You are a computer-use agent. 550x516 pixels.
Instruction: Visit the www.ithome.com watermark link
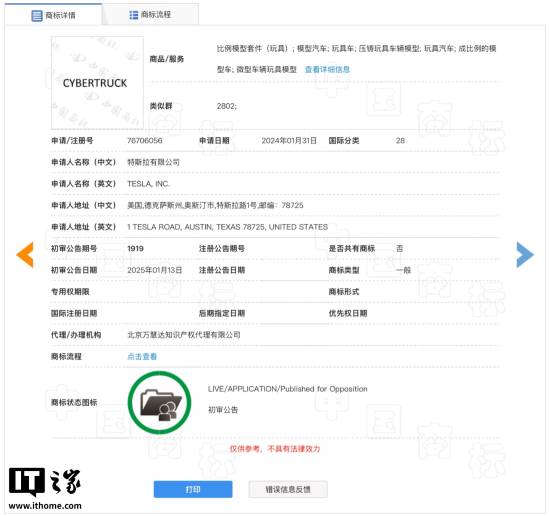tap(45, 506)
